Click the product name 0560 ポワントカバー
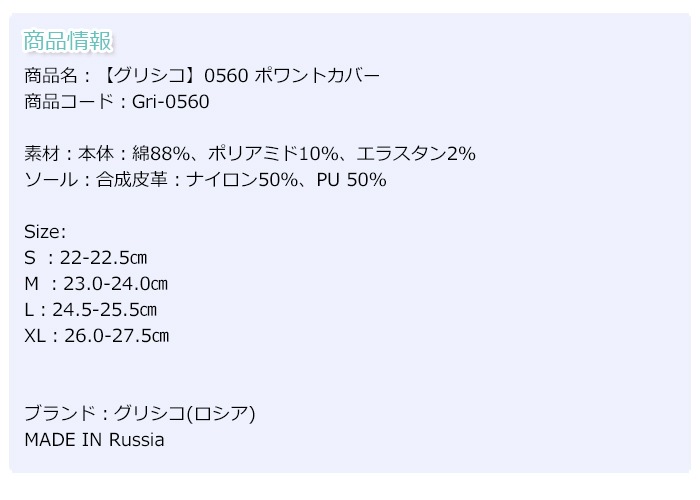The width and height of the screenshot is (700, 500). point(292,76)
